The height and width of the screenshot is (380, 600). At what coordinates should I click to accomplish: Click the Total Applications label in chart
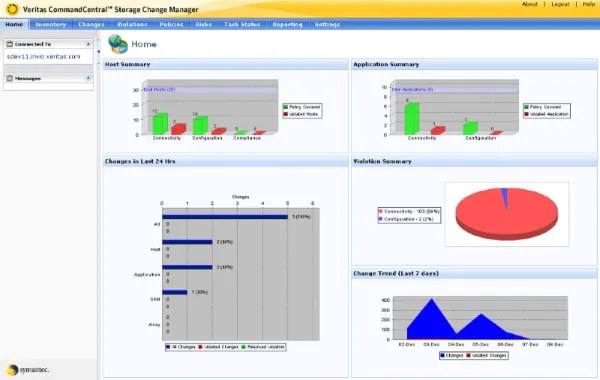point(412,90)
